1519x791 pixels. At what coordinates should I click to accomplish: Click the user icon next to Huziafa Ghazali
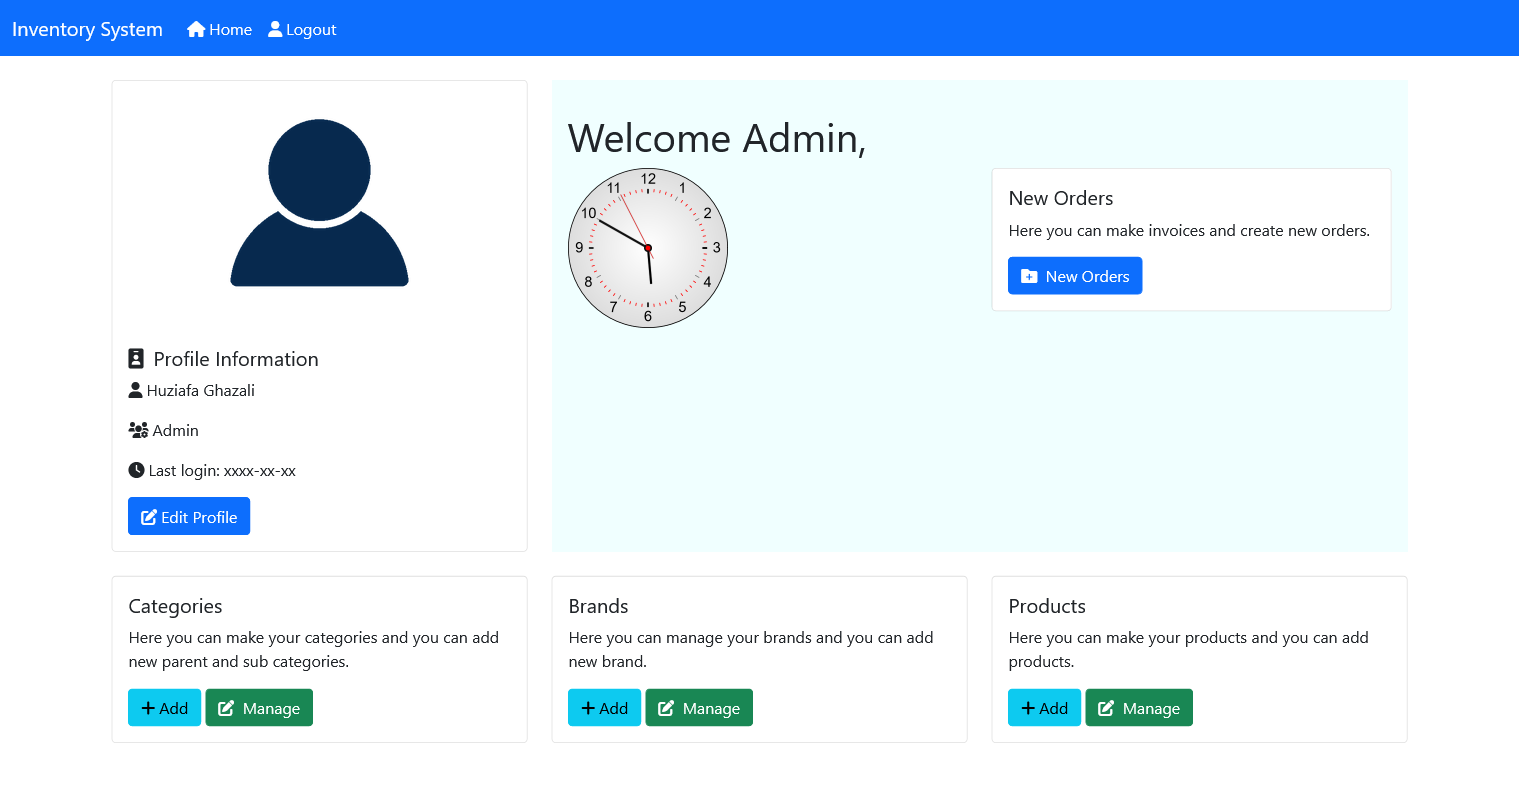(x=135, y=390)
